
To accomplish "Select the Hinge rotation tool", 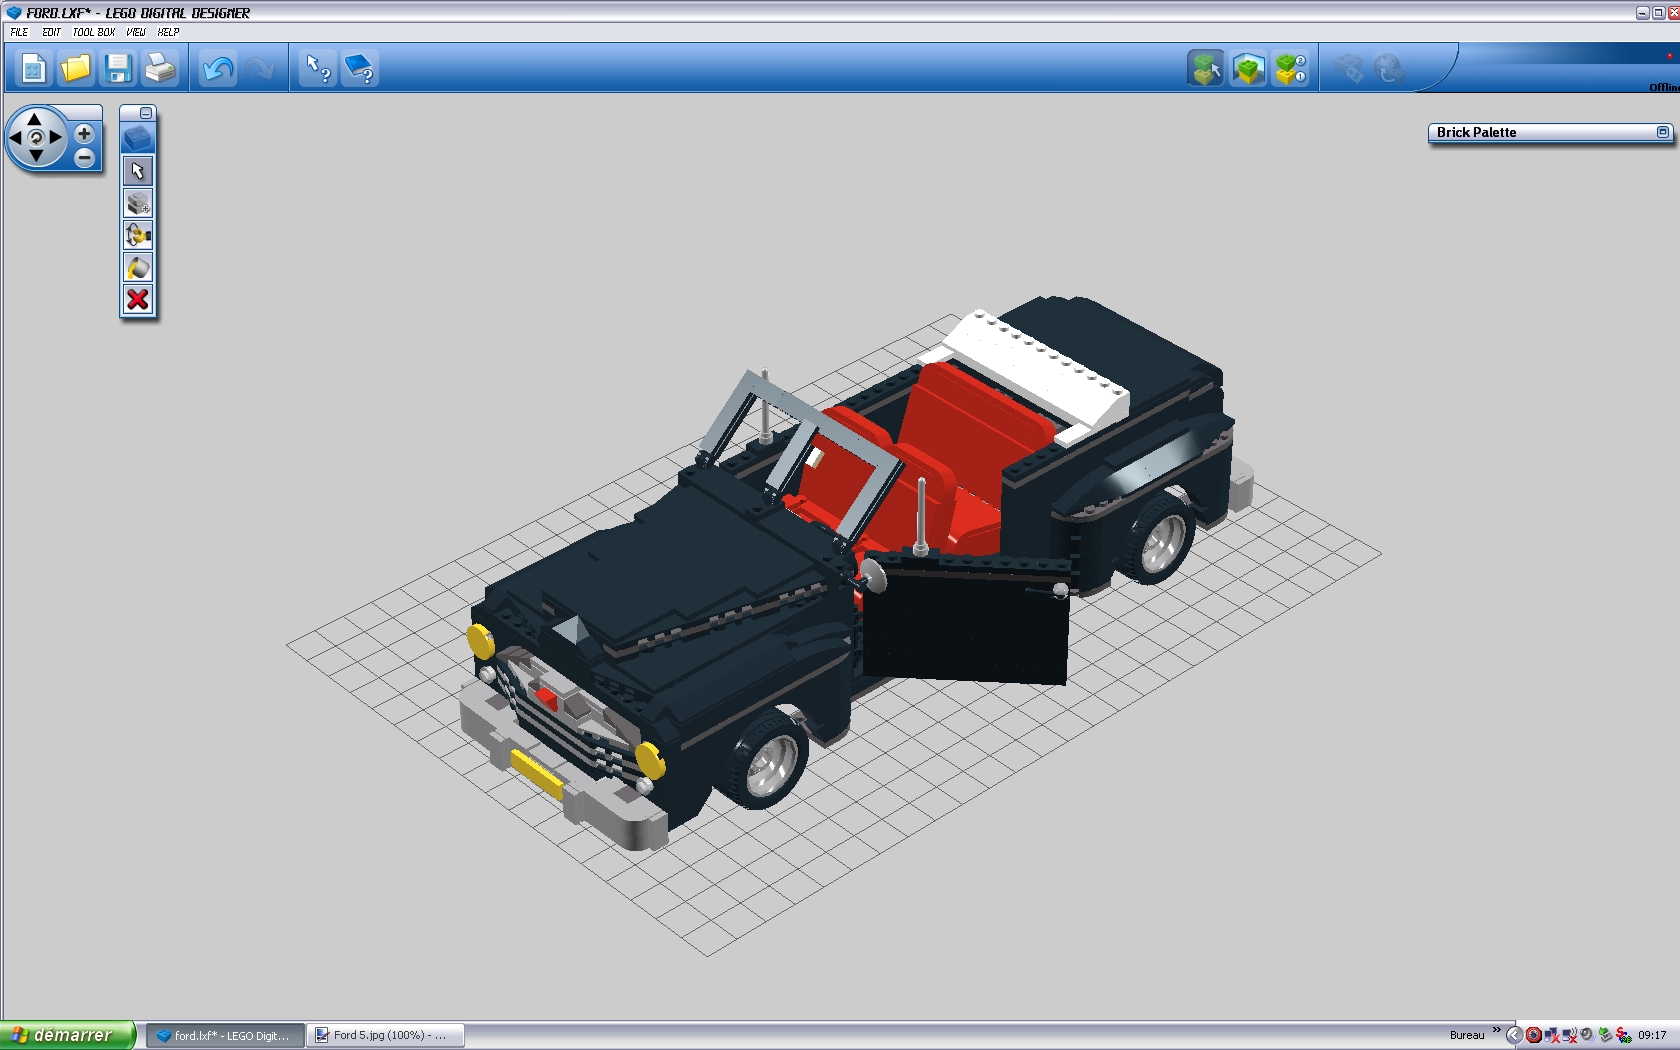I will pyautogui.click(x=138, y=235).
